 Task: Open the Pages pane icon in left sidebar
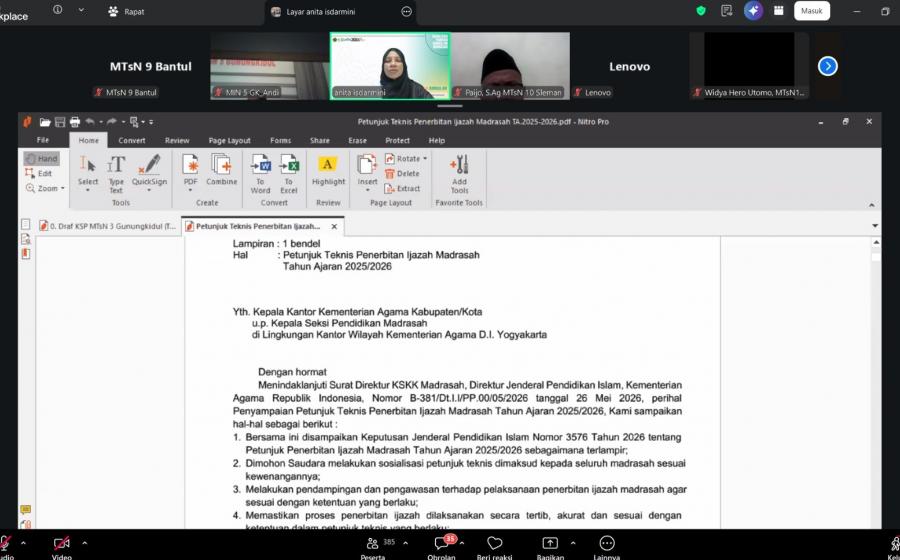[x=26, y=224]
